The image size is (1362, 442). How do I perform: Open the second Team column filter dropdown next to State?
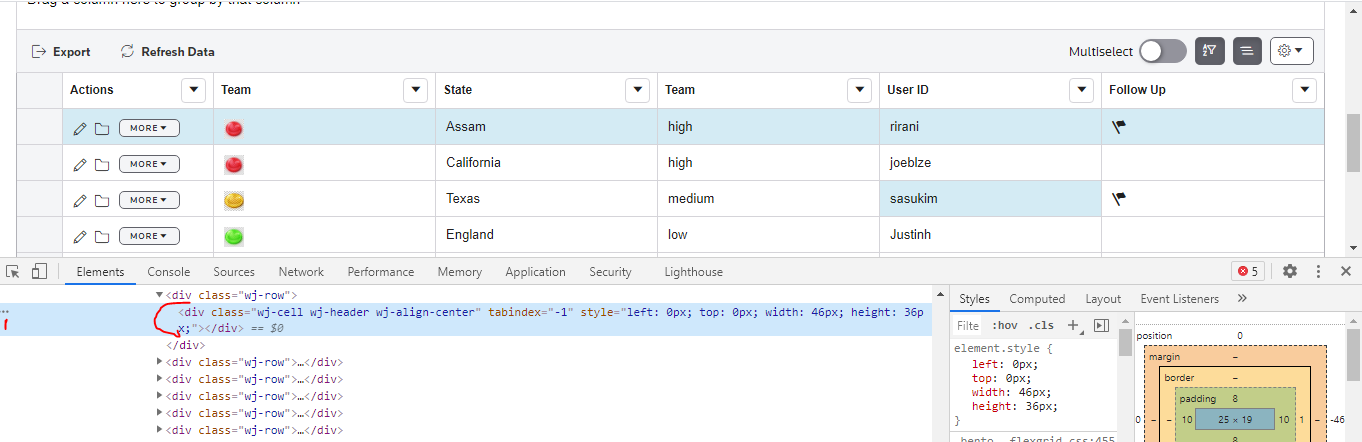860,90
